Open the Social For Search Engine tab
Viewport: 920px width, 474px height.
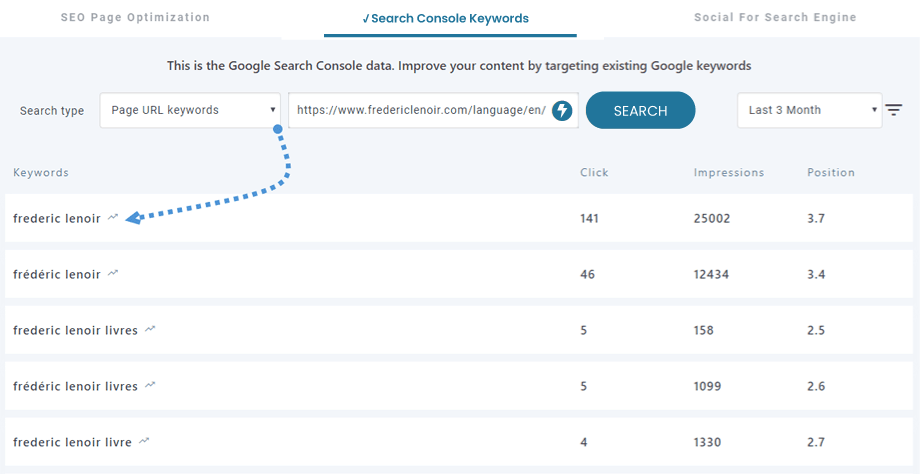point(775,17)
